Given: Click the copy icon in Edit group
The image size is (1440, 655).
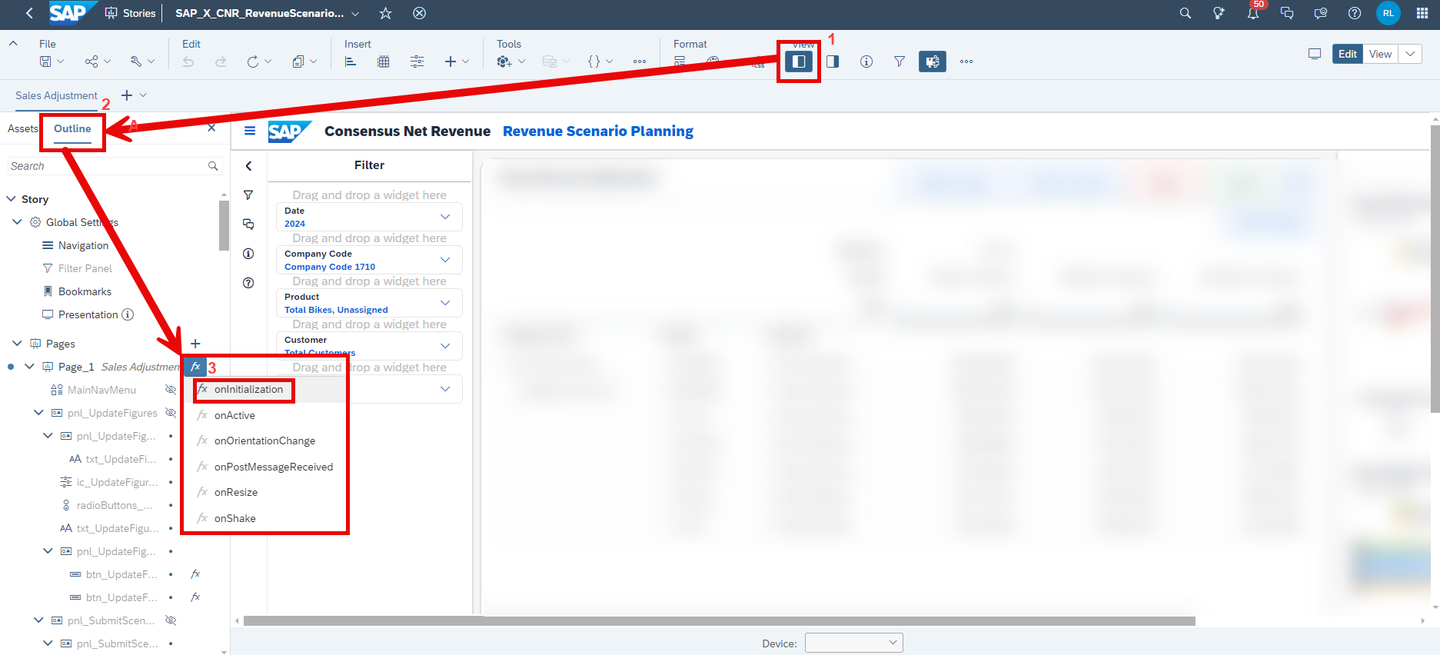Looking at the screenshot, I should click(298, 61).
